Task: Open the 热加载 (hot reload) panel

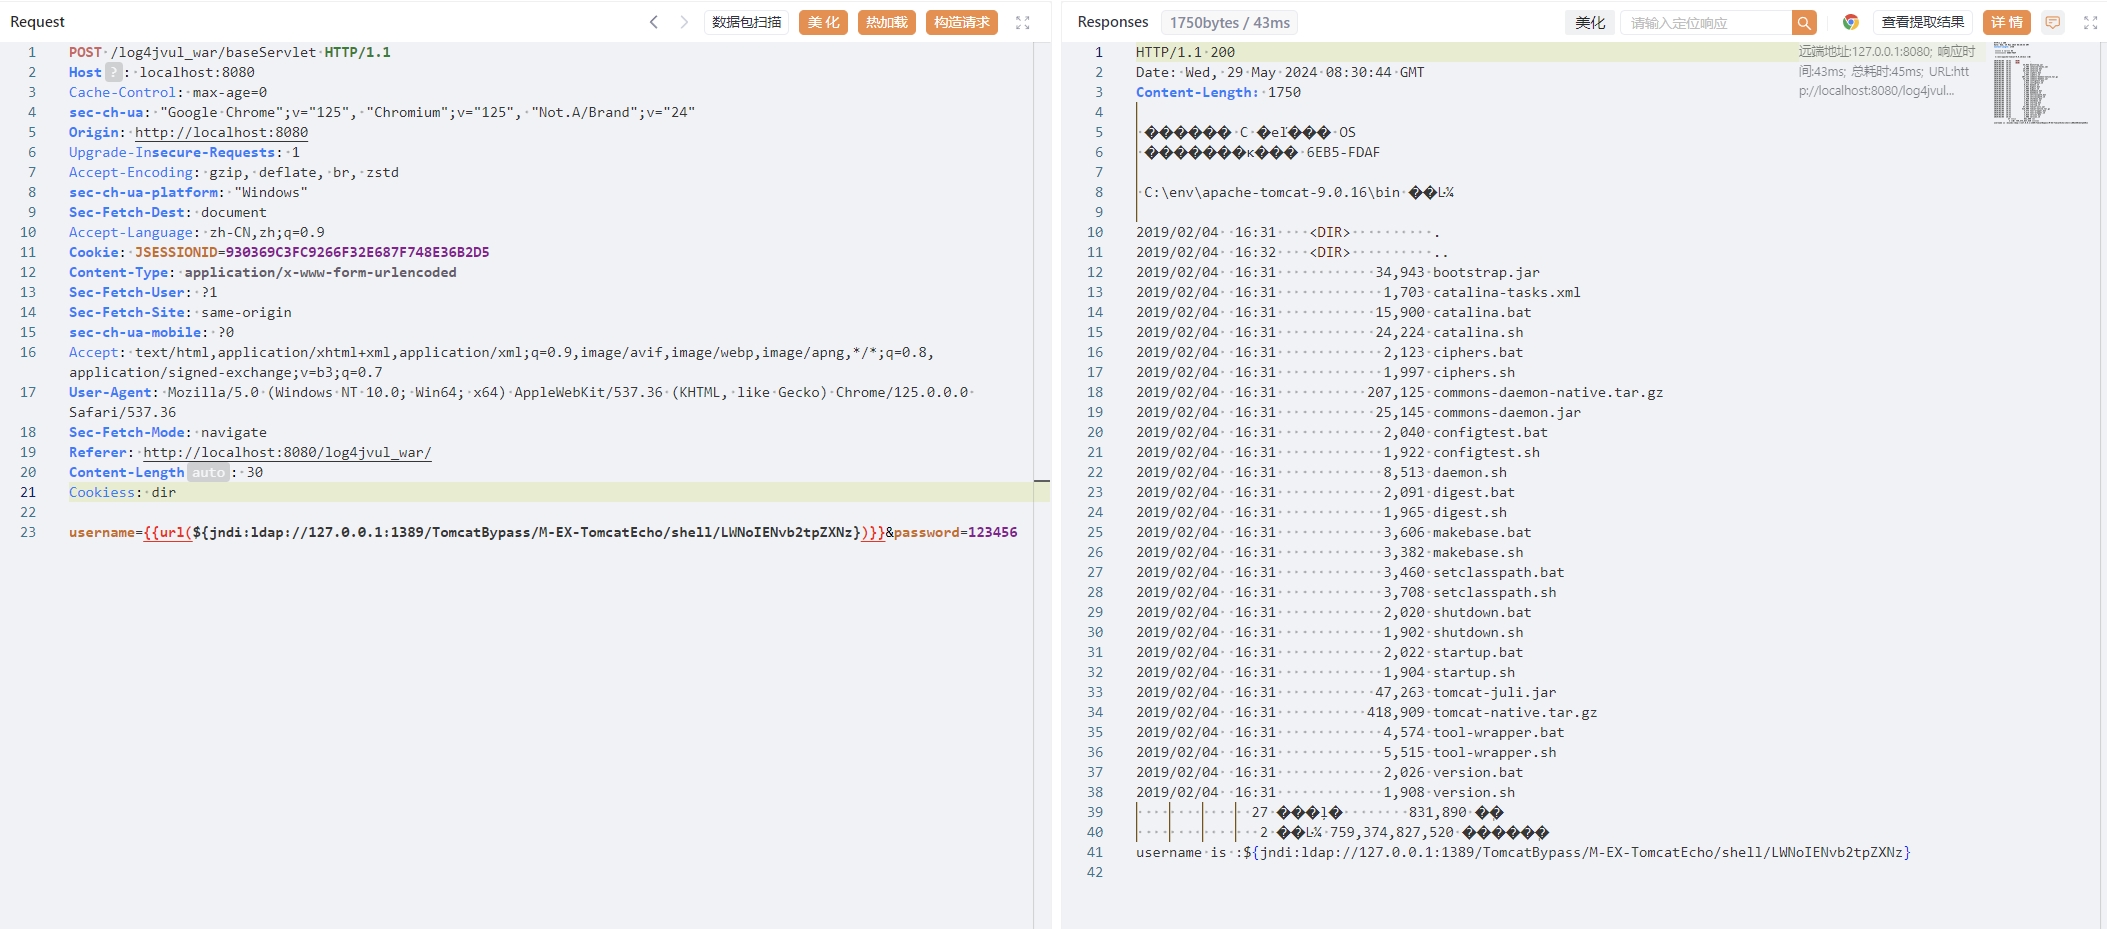Action: (x=885, y=22)
